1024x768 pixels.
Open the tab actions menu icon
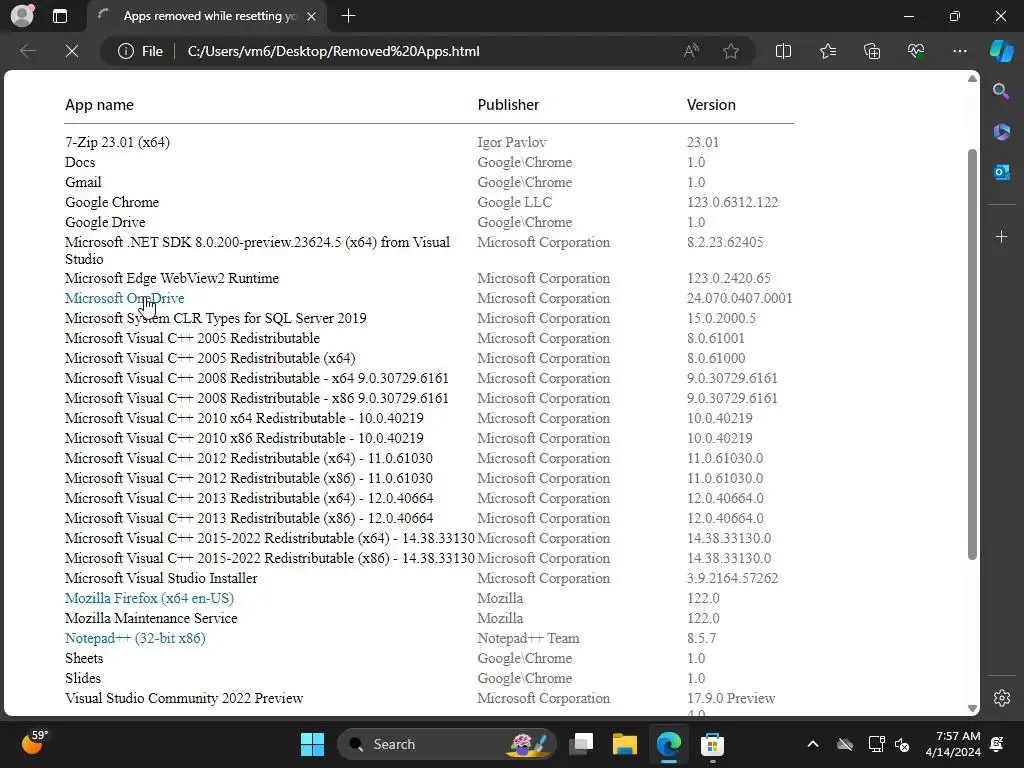(60, 16)
